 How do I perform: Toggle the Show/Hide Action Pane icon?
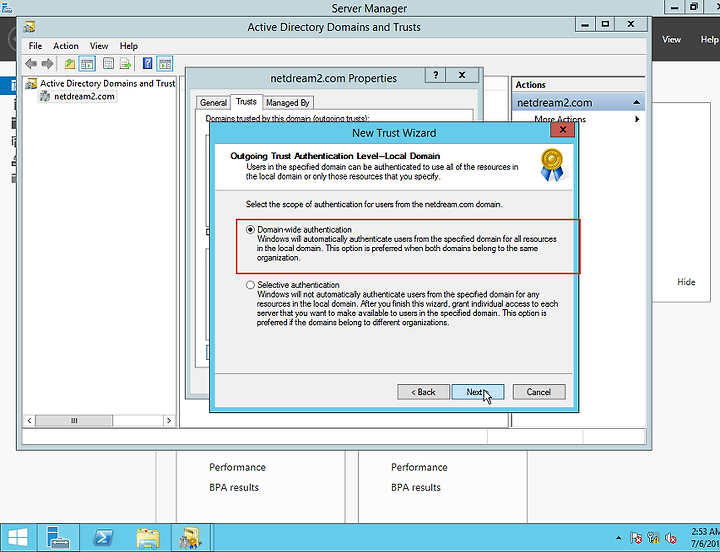pyautogui.click(x=165, y=64)
